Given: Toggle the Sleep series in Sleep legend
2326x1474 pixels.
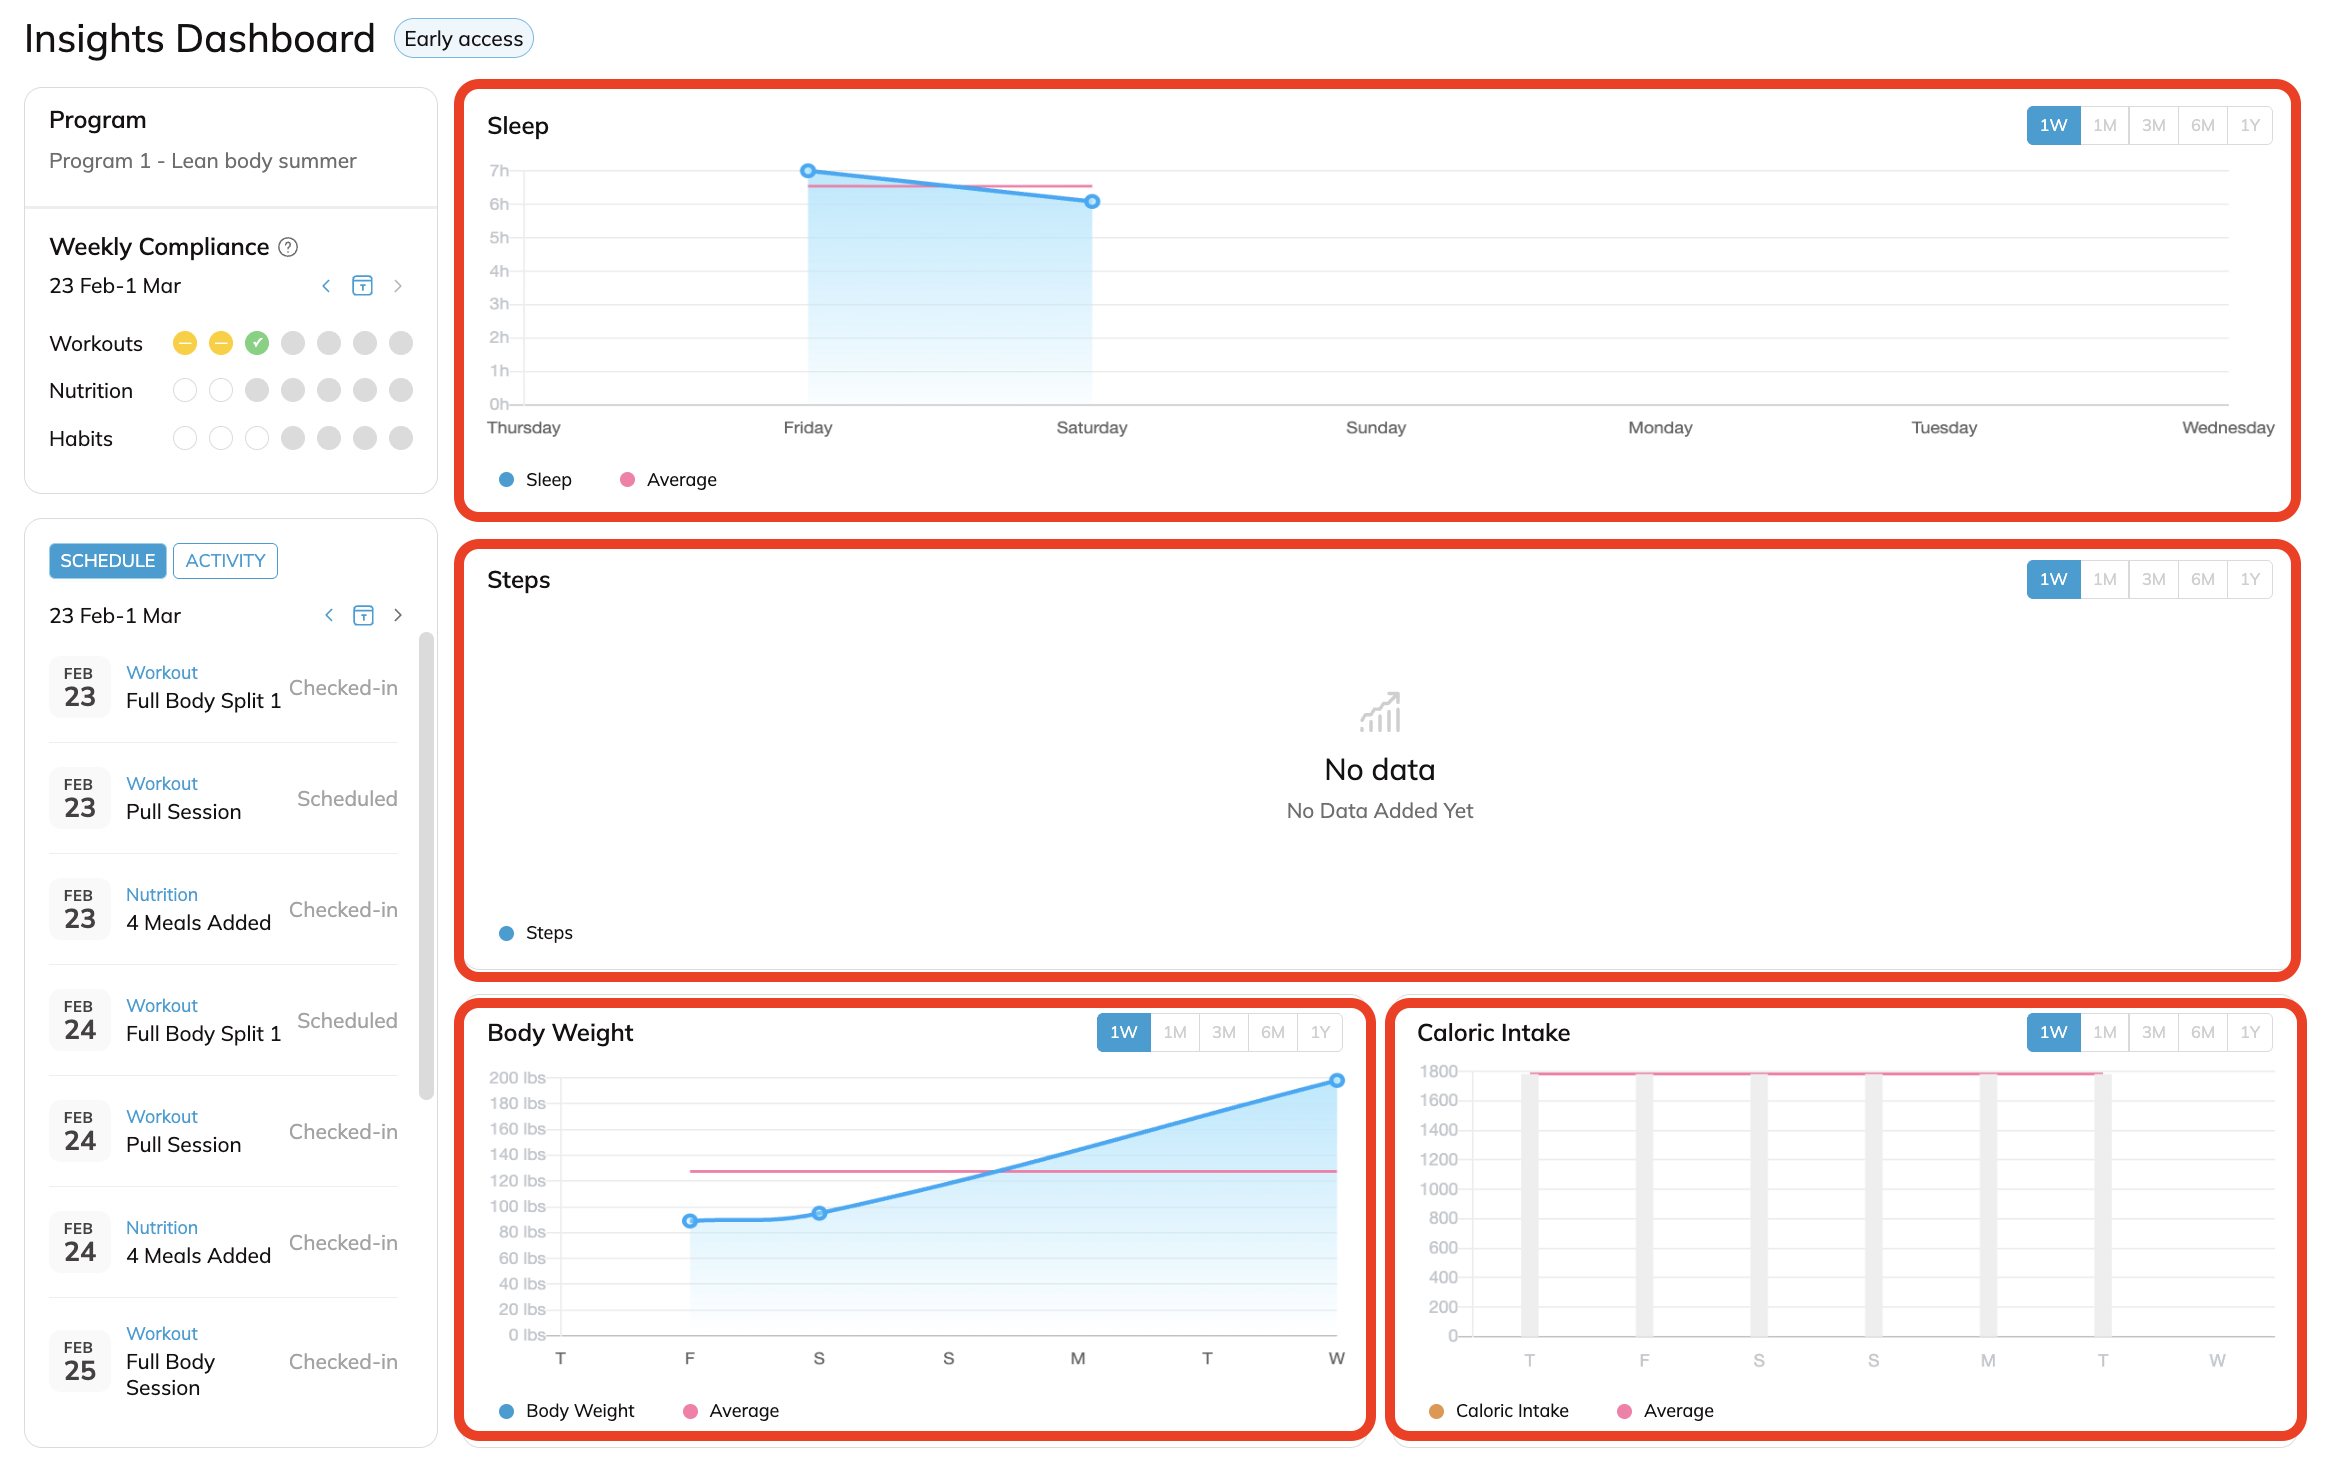Looking at the screenshot, I should point(536,480).
